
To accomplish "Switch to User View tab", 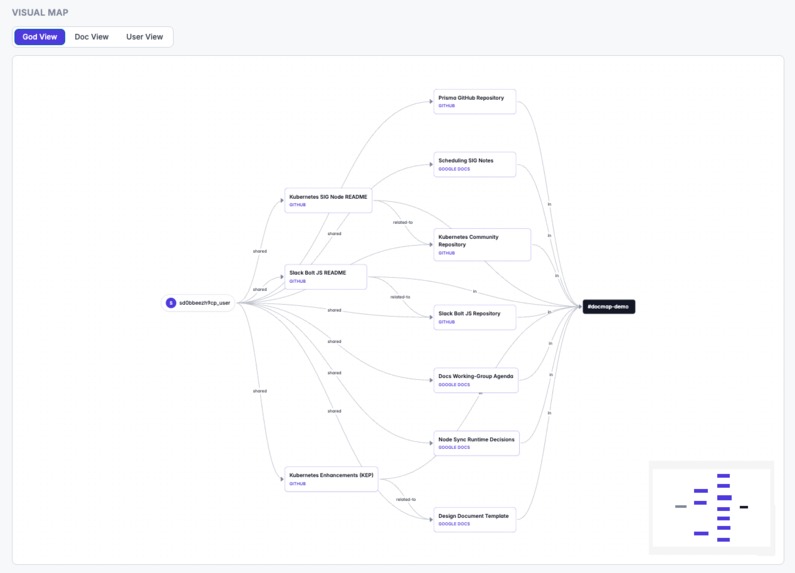I will [x=144, y=37].
